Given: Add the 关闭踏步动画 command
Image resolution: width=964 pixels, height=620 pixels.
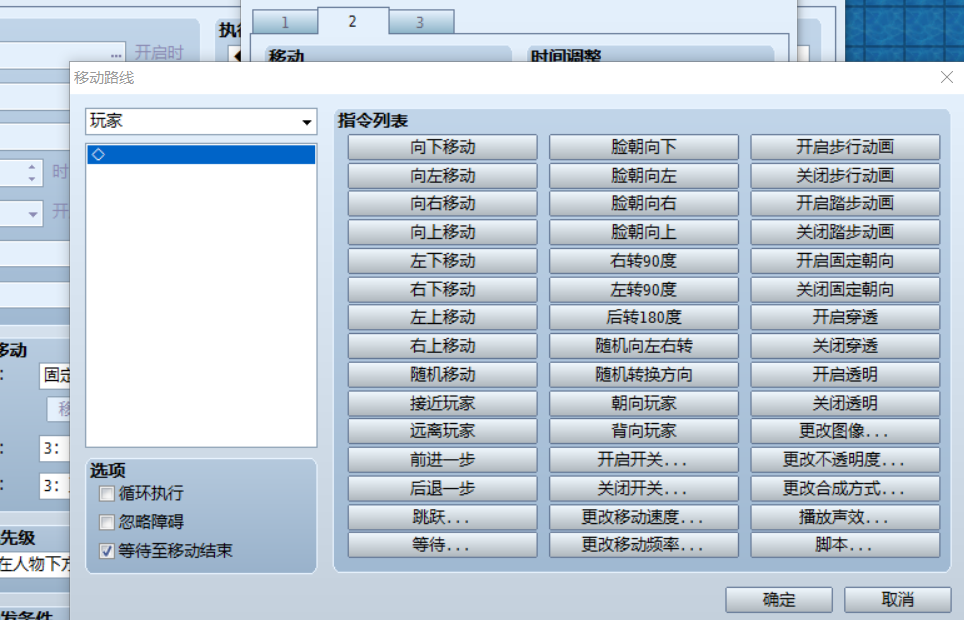Looking at the screenshot, I should [x=845, y=232].
